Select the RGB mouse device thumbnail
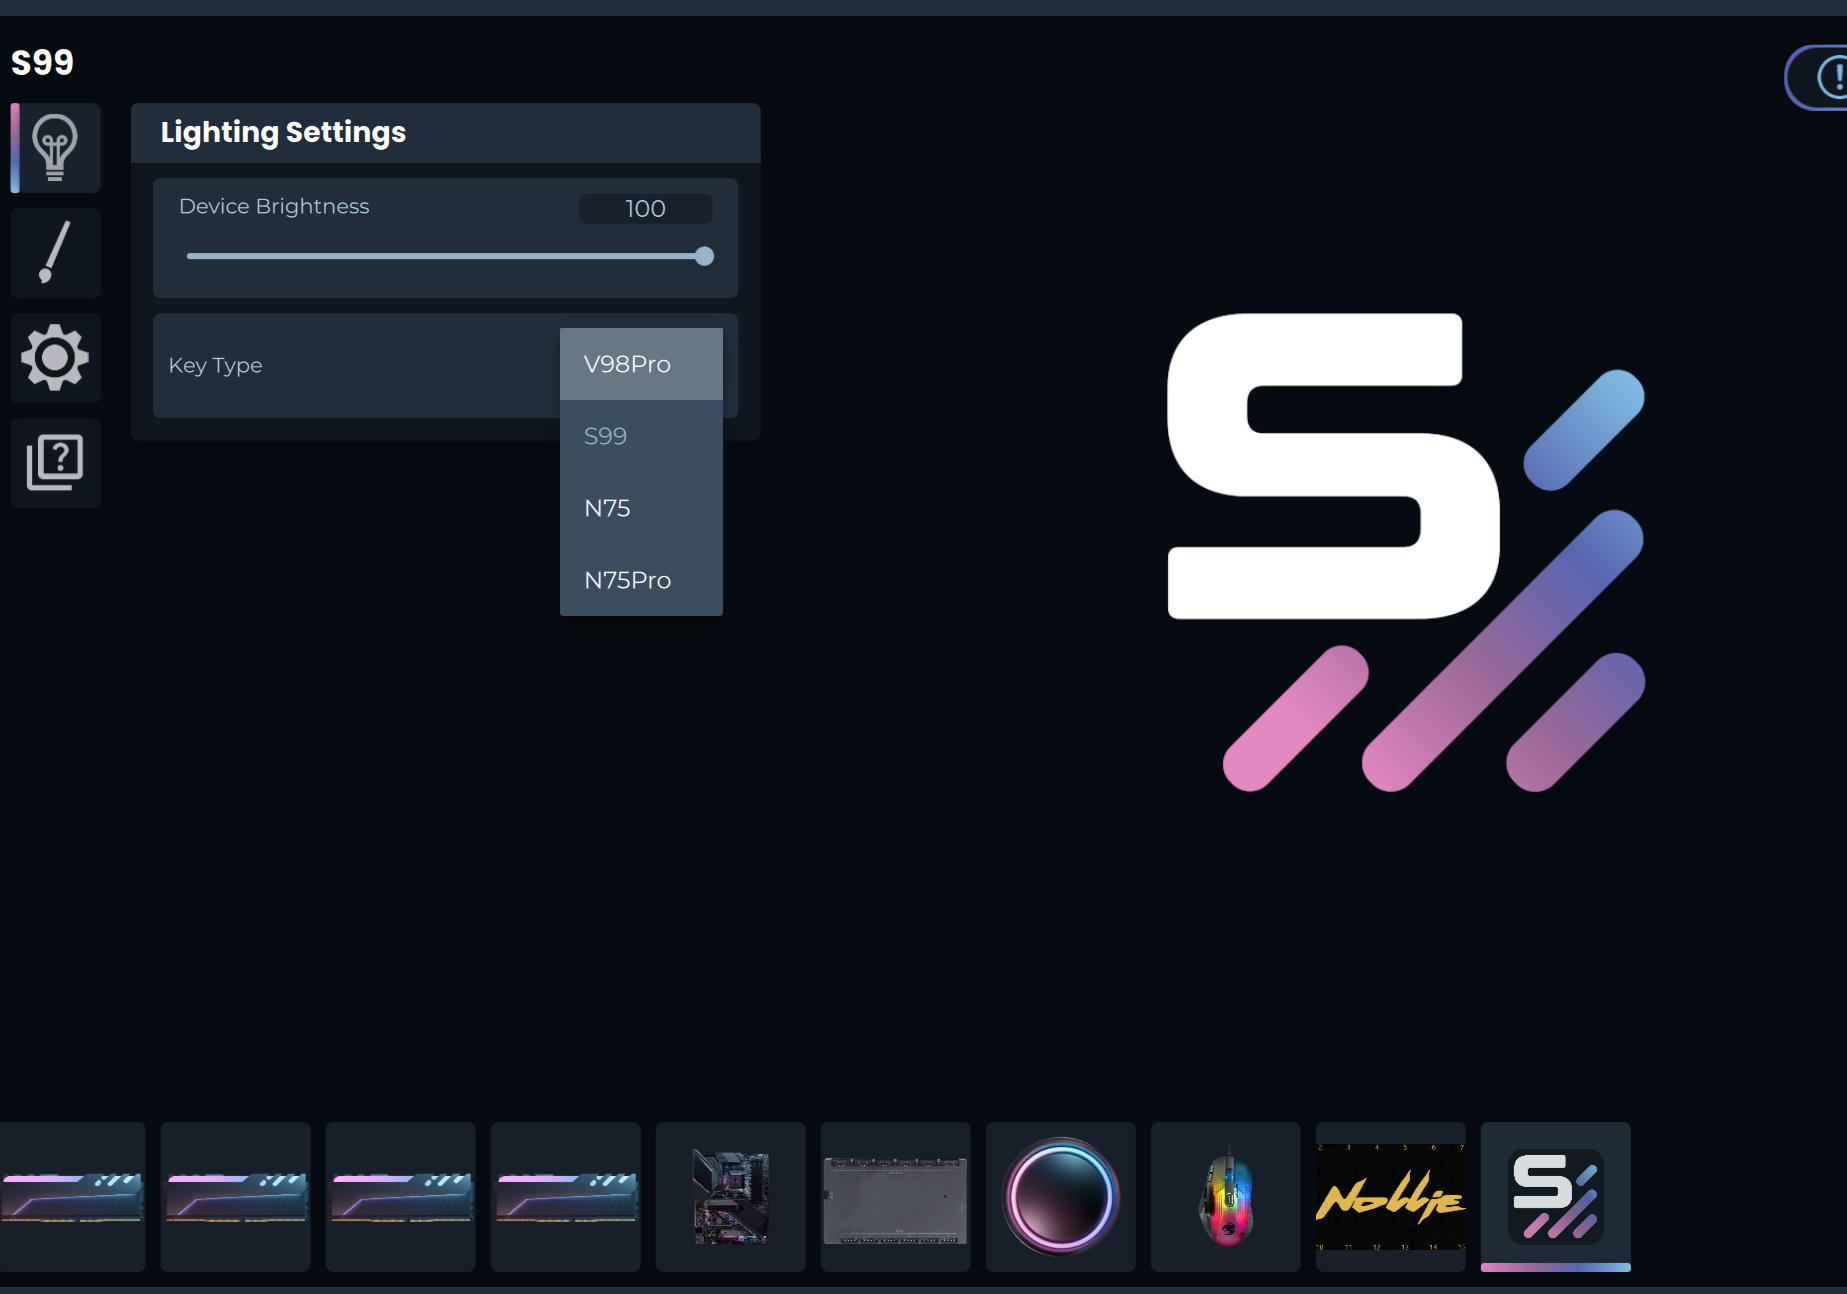The image size is (1847, 1294). point(1225,1197)
